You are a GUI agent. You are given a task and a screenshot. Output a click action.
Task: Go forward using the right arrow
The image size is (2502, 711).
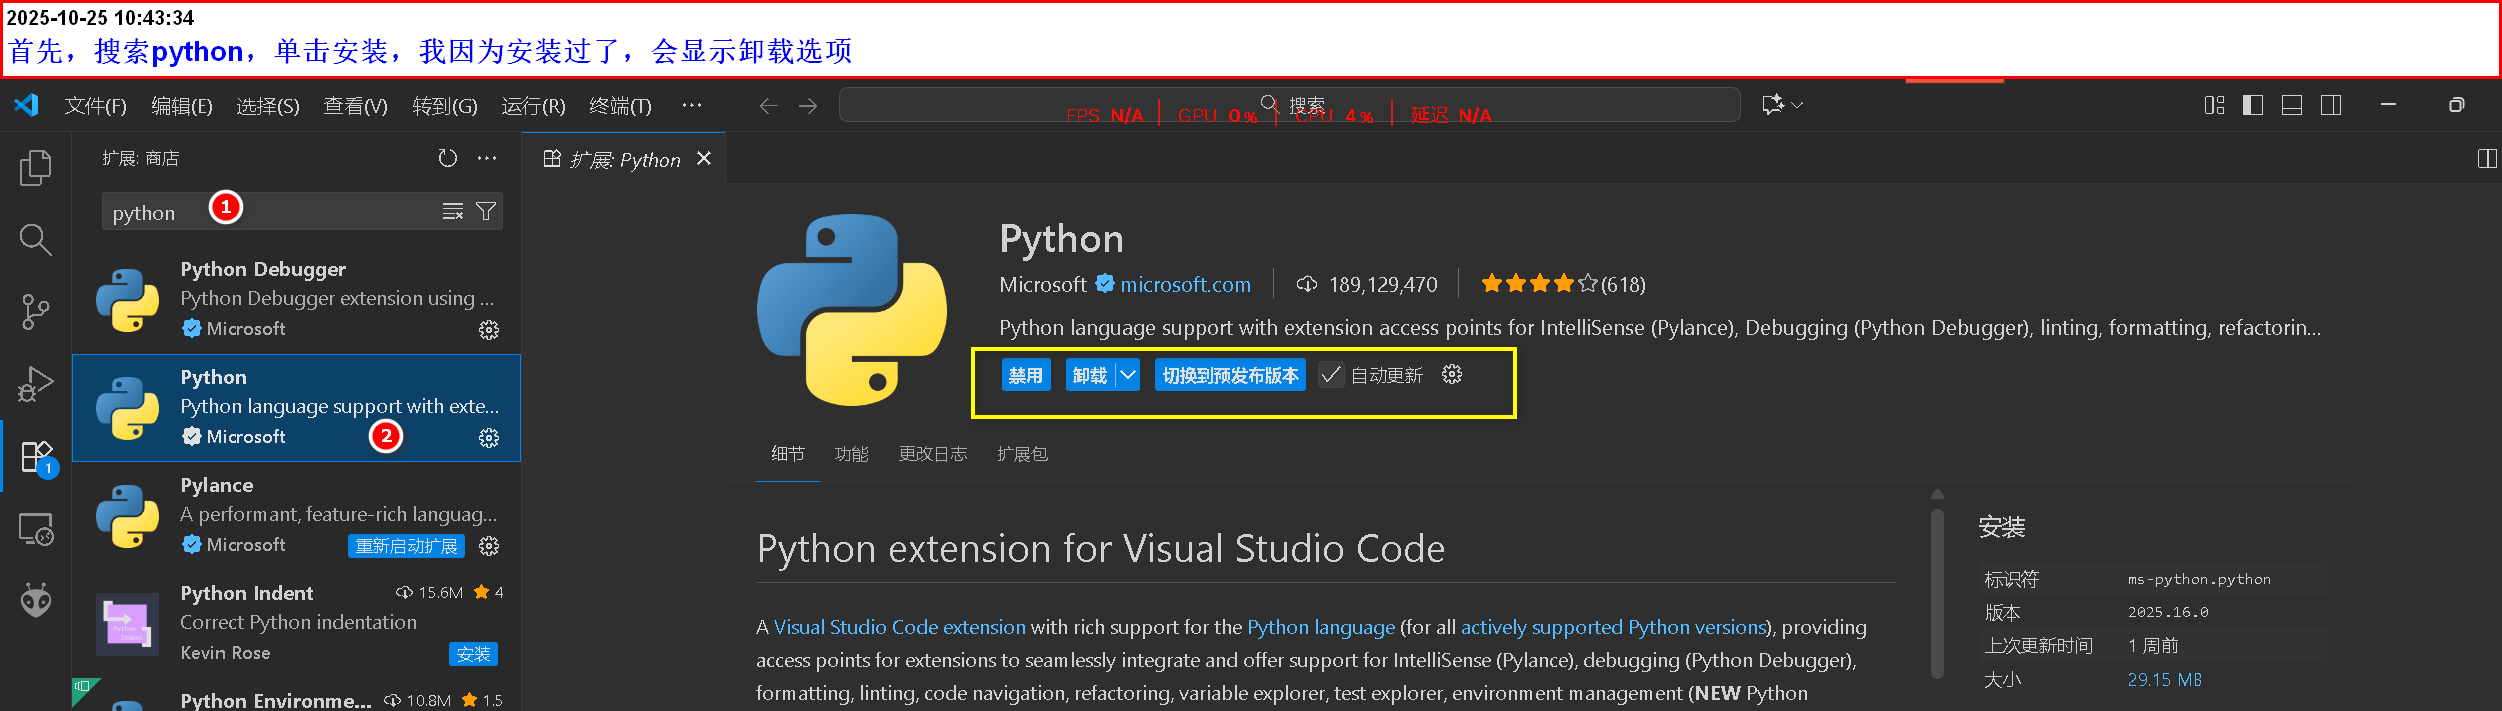808,106
